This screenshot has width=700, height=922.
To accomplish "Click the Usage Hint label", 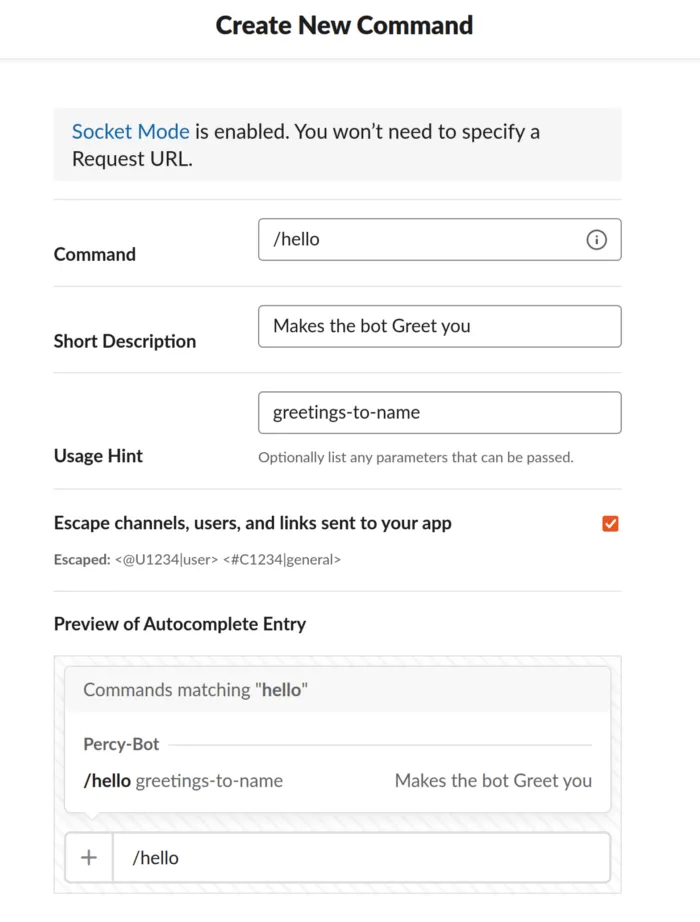I will [98, 456].
